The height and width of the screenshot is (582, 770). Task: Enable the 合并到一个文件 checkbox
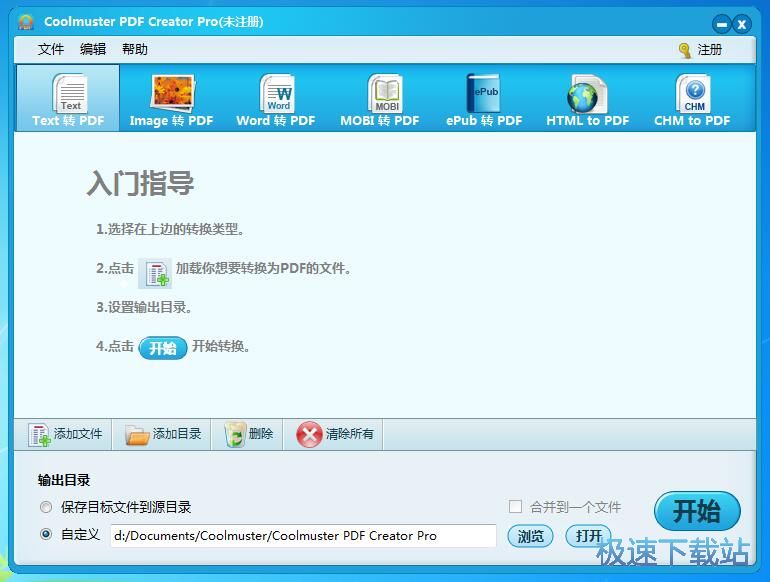point(515,506)
